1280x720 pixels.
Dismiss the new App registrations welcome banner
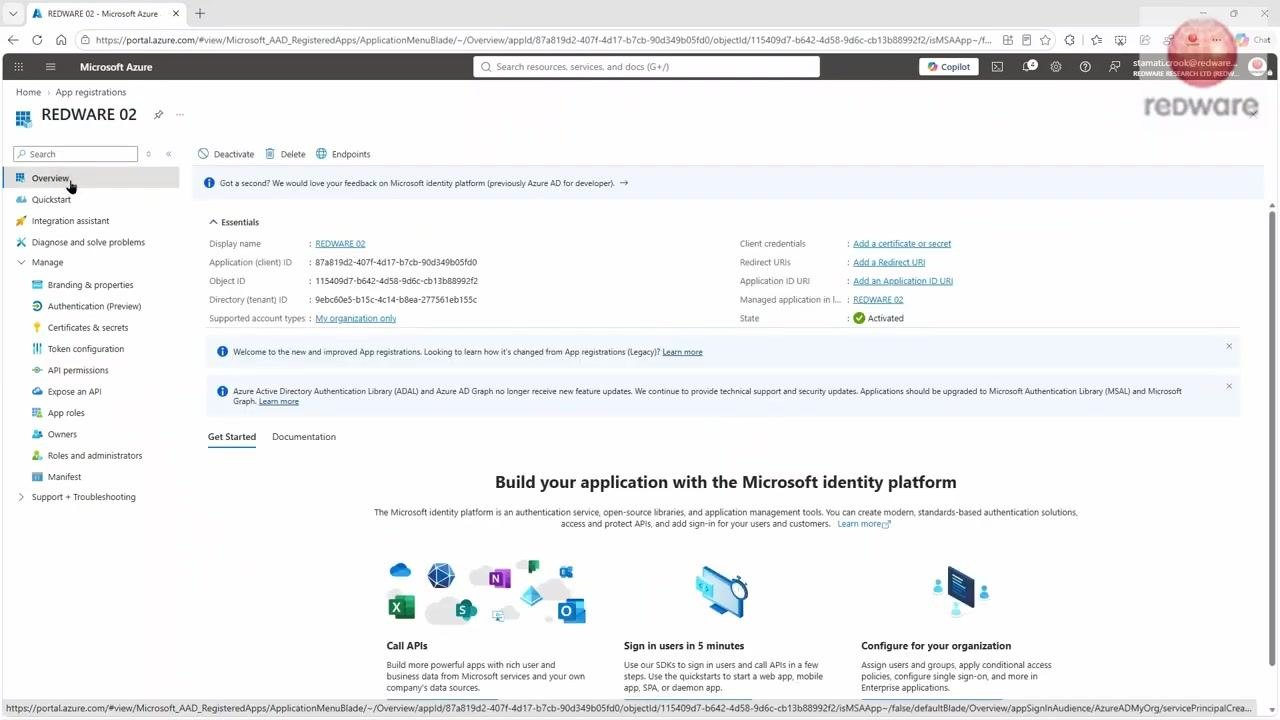pos(1229,346)
